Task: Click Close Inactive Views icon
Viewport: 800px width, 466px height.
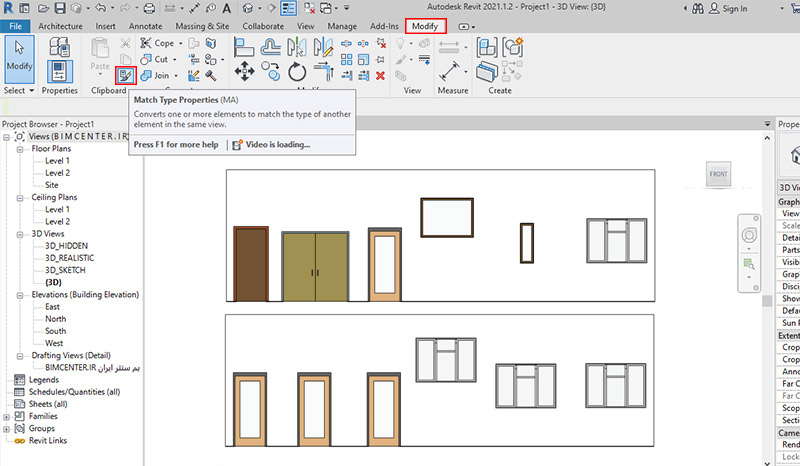Action: pos(309,8)
